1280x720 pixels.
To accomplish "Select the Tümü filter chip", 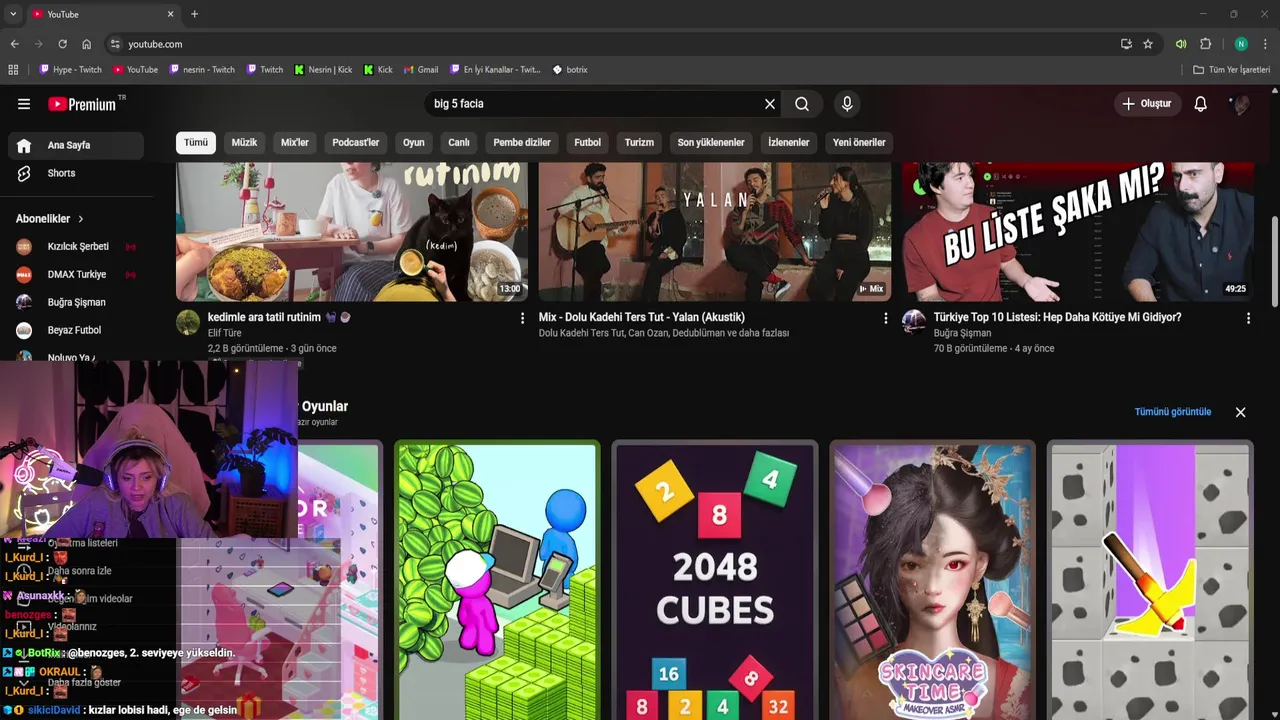I will [196, 142].
